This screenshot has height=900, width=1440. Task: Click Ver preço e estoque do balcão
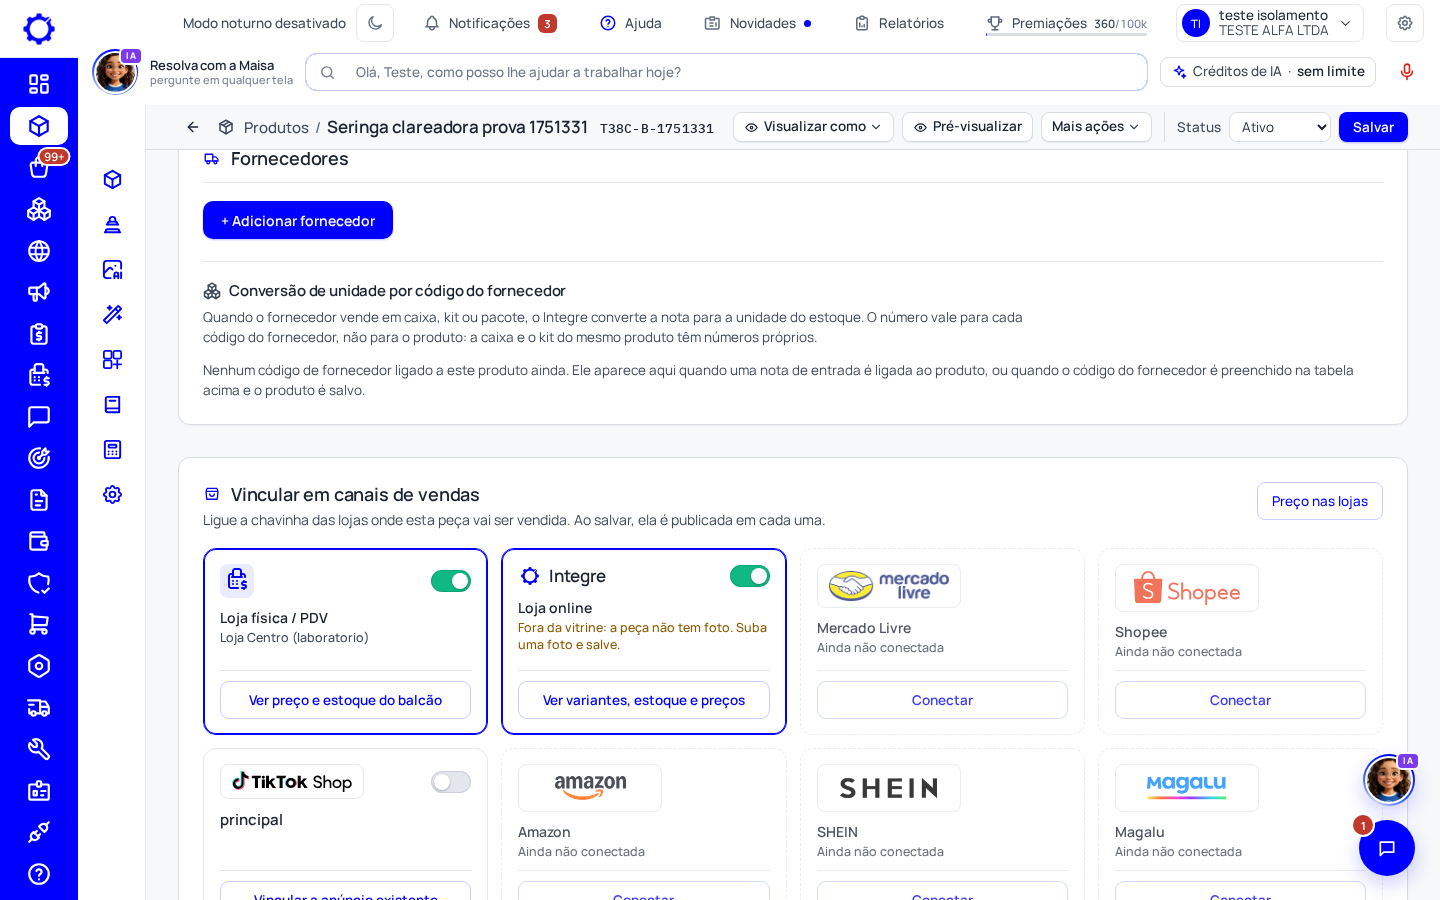[345, 700]
